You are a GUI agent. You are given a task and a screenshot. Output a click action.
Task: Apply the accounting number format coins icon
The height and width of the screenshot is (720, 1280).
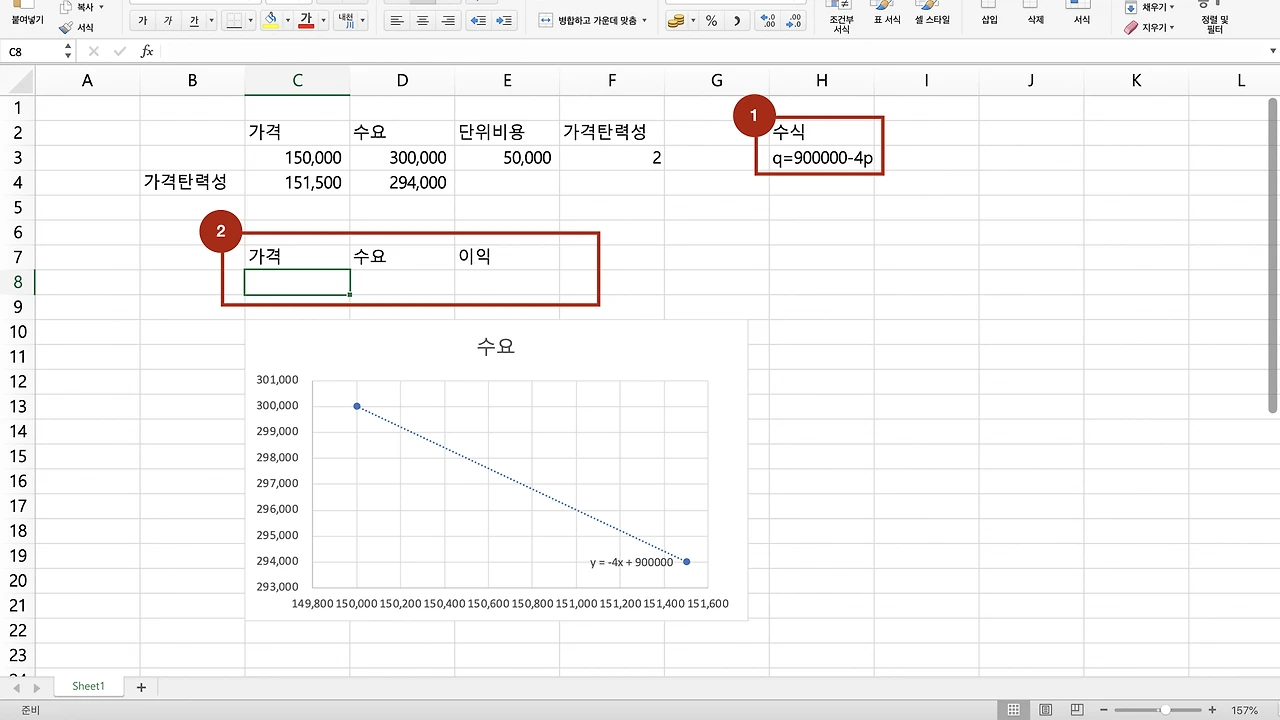(x=676, y=21)
